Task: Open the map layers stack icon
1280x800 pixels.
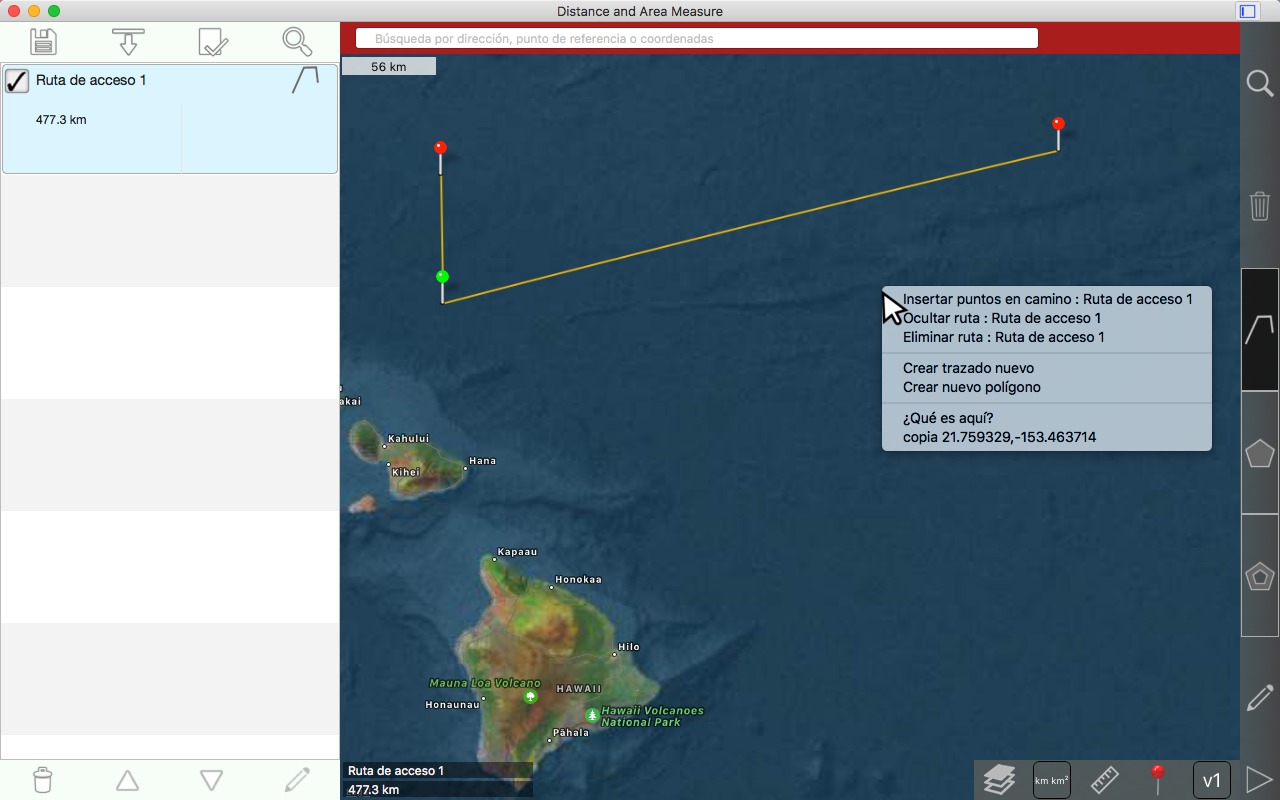Action: (x=999, y=779)
